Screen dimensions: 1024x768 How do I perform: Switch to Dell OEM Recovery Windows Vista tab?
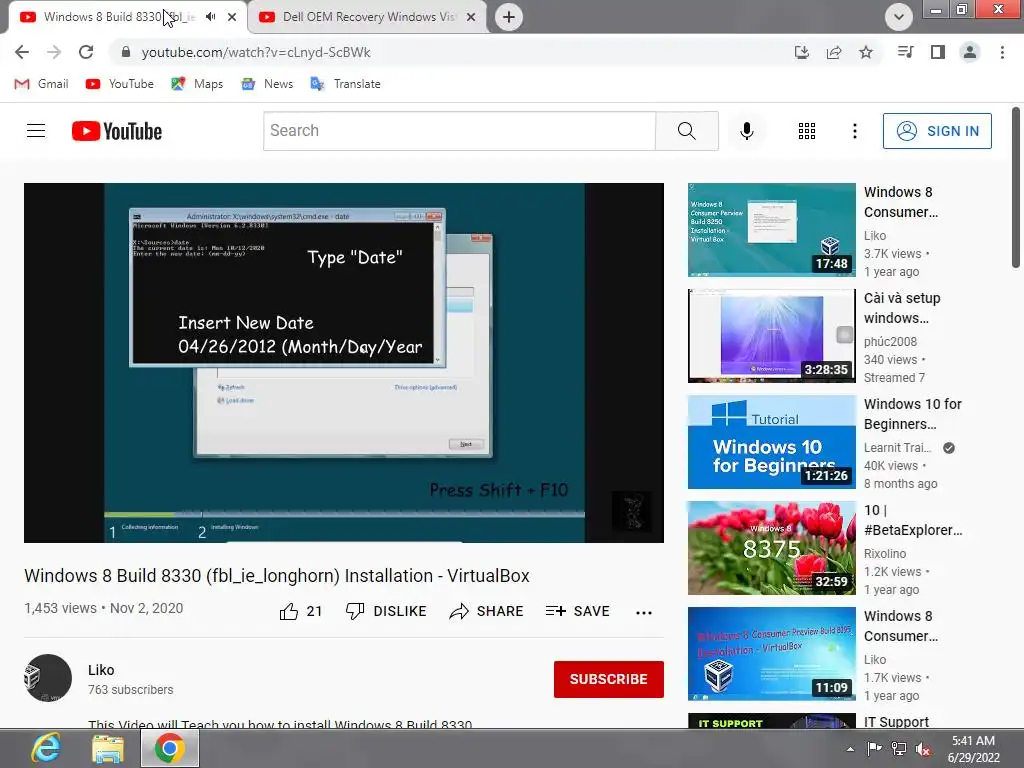(366, 17)
